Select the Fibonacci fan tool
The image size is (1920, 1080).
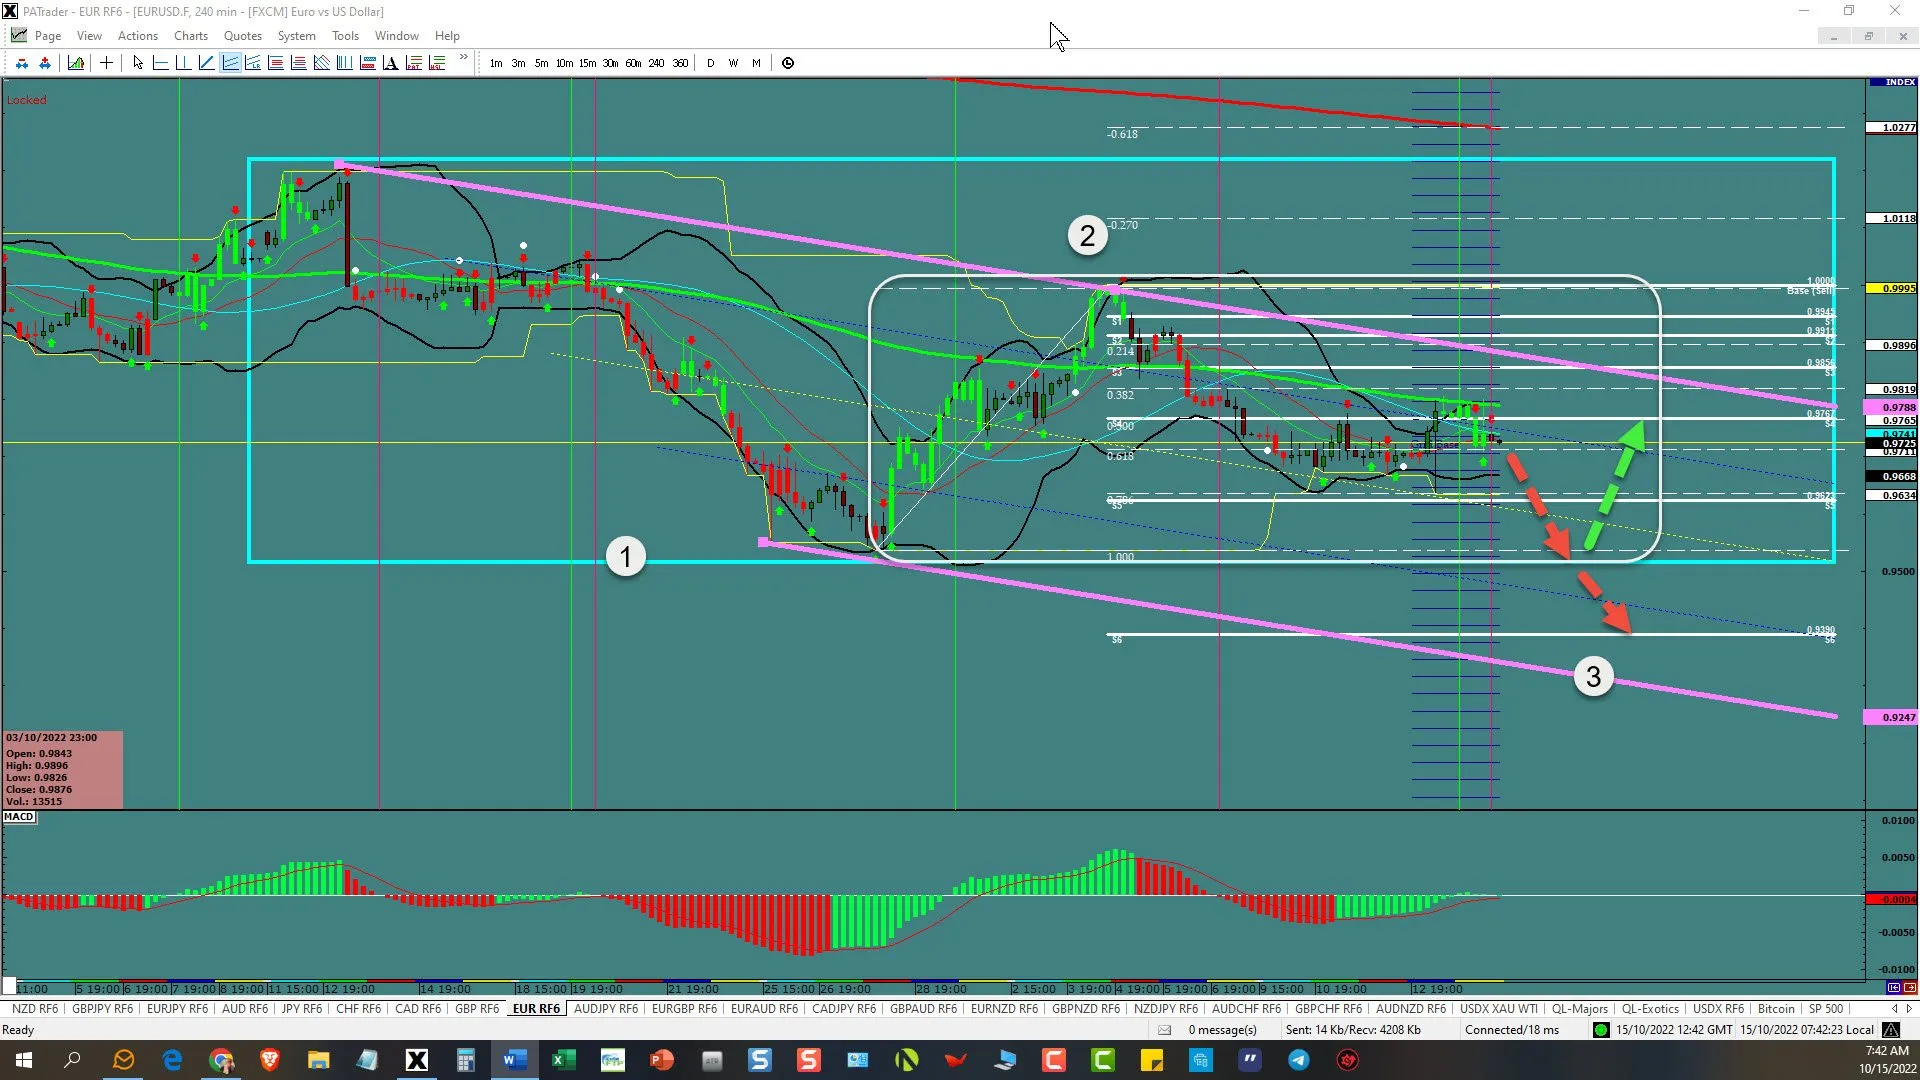[x=321, y=63]
